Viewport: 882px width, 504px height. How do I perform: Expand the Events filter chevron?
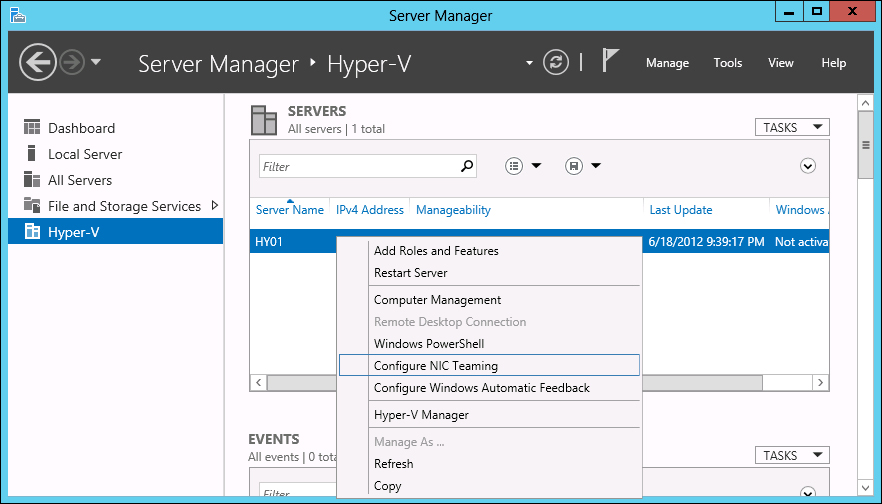pos(808,490)
